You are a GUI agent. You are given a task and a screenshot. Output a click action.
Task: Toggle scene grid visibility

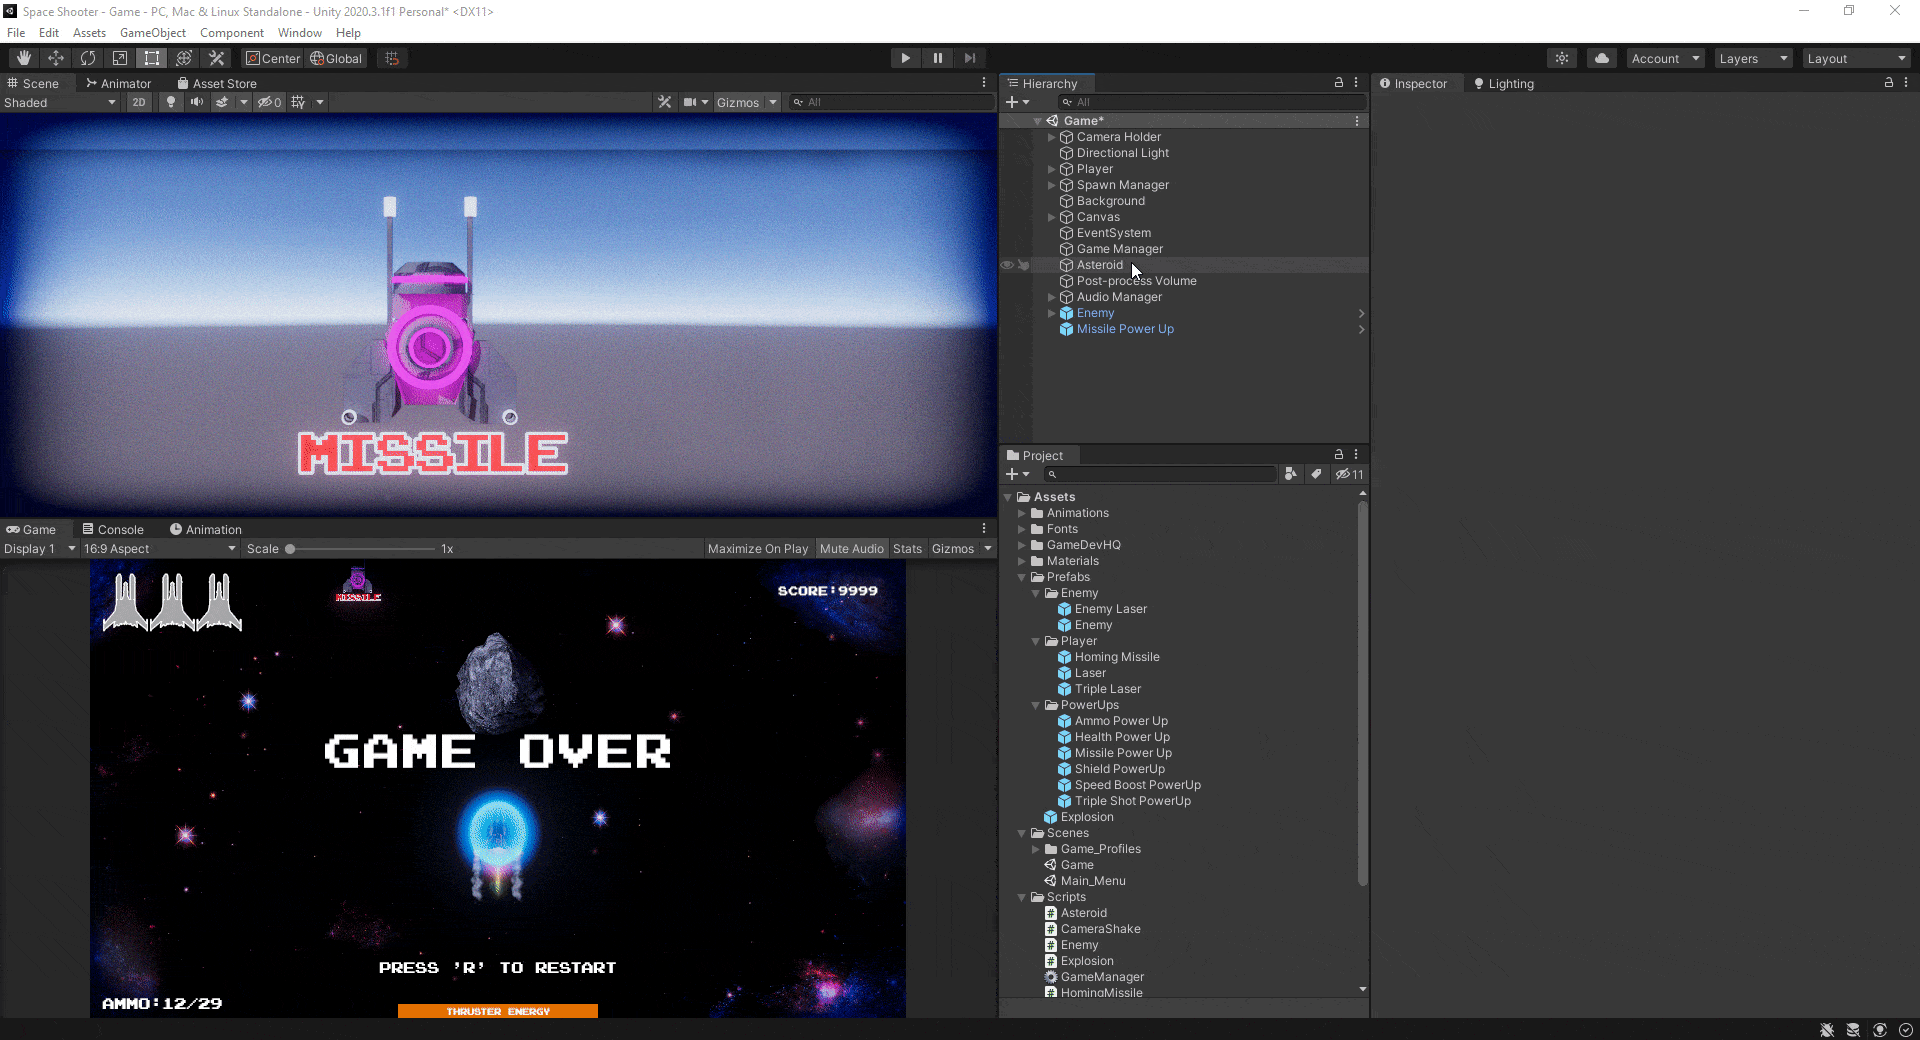click(x=298, y=102)
